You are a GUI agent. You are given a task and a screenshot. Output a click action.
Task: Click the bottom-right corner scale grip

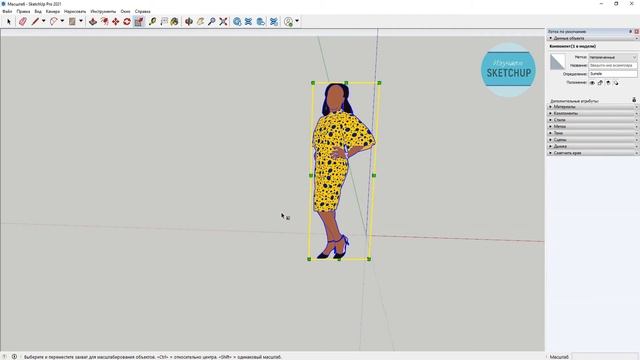pos(369,259)
